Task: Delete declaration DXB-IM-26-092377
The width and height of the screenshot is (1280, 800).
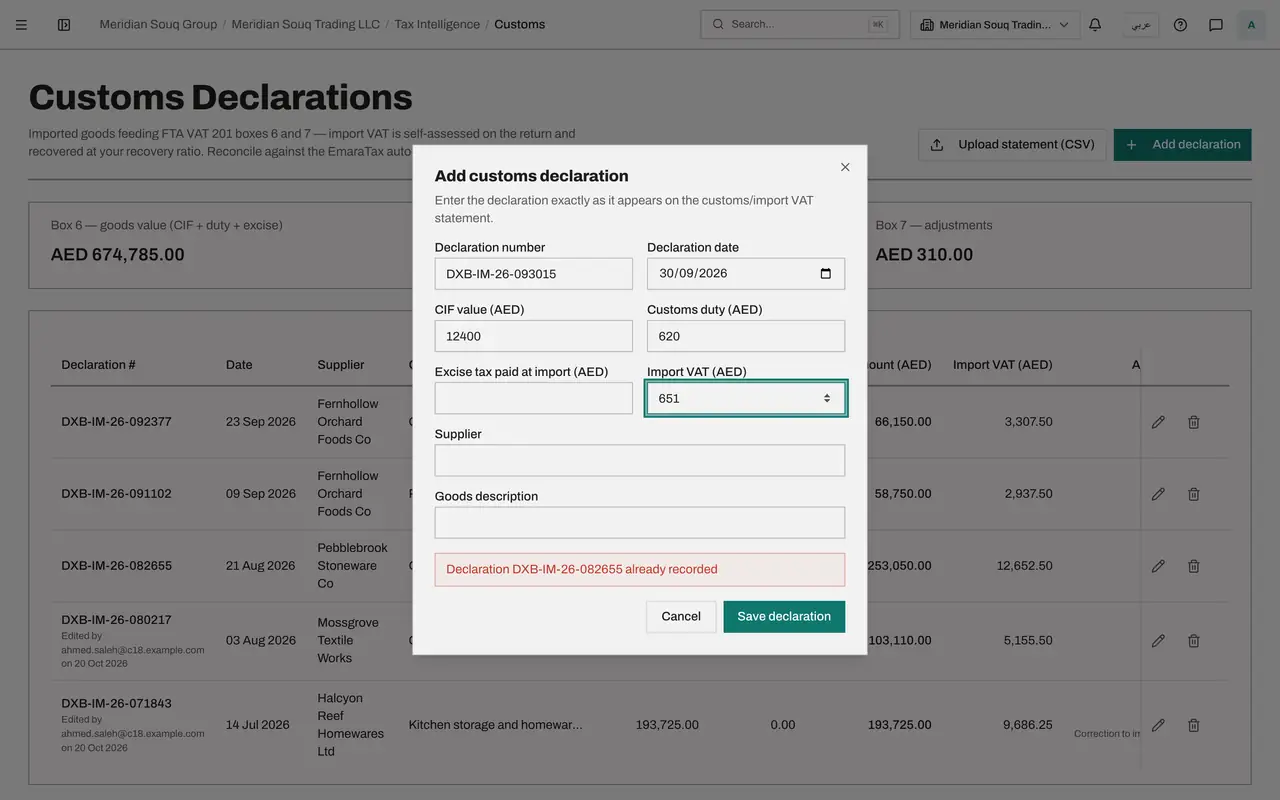Action: pyautogui.click(x=1193, y=422)
